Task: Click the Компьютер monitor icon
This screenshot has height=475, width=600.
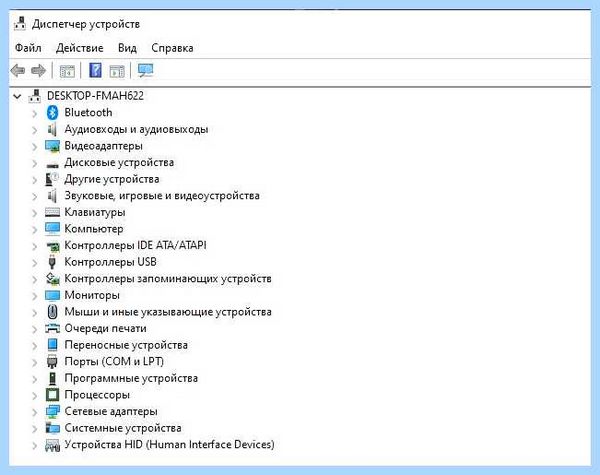Action: pos(52,229)
